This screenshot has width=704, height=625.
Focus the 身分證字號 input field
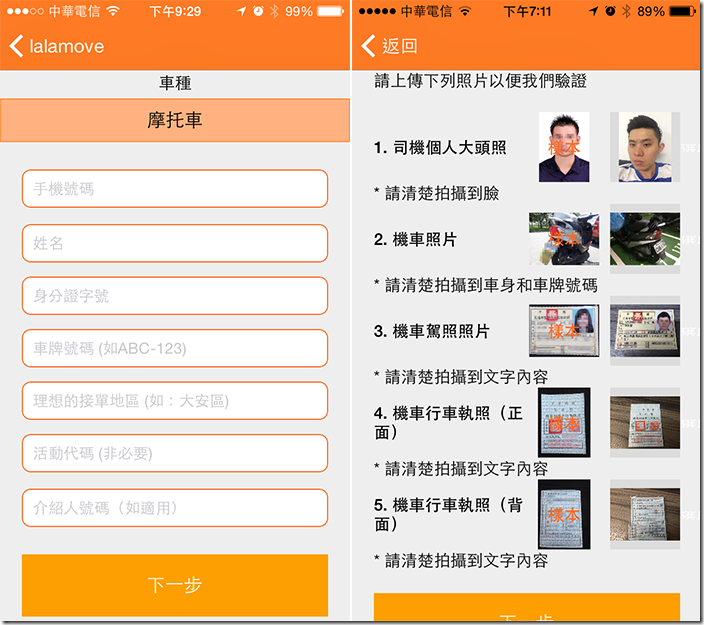click(x=175, y=296)
